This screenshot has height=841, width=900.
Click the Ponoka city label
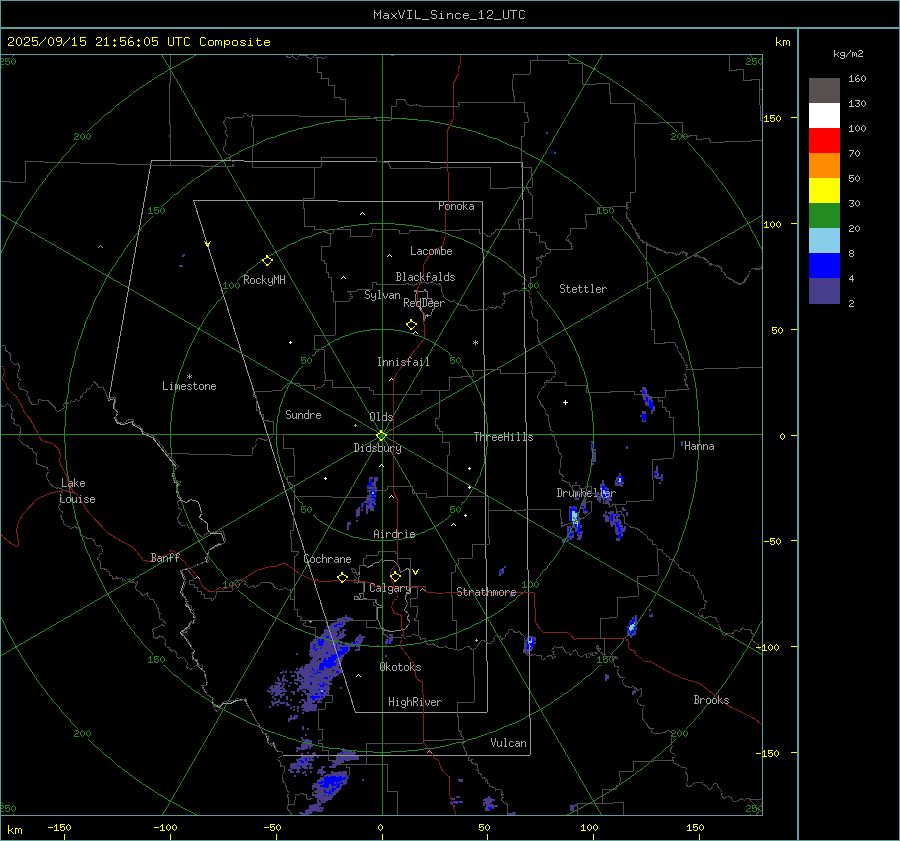click(456, 206)
